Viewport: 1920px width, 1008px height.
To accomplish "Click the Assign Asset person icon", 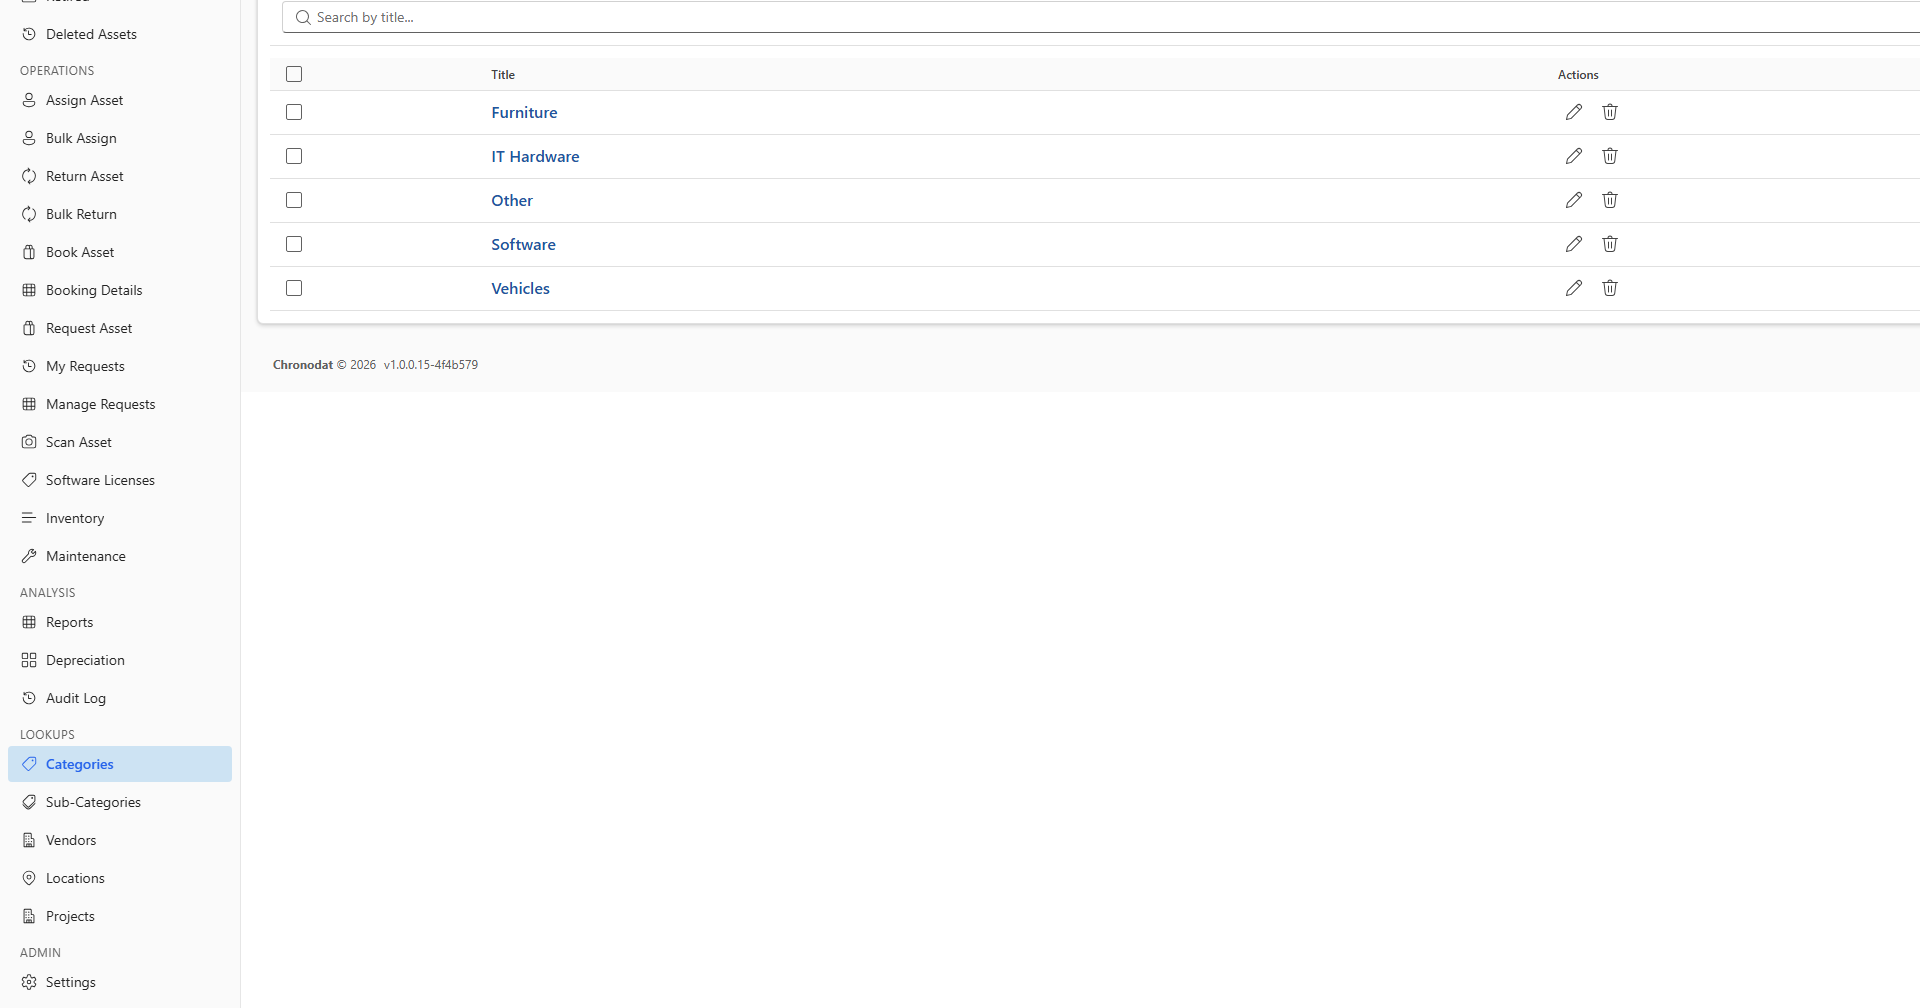I will point(29,100).
